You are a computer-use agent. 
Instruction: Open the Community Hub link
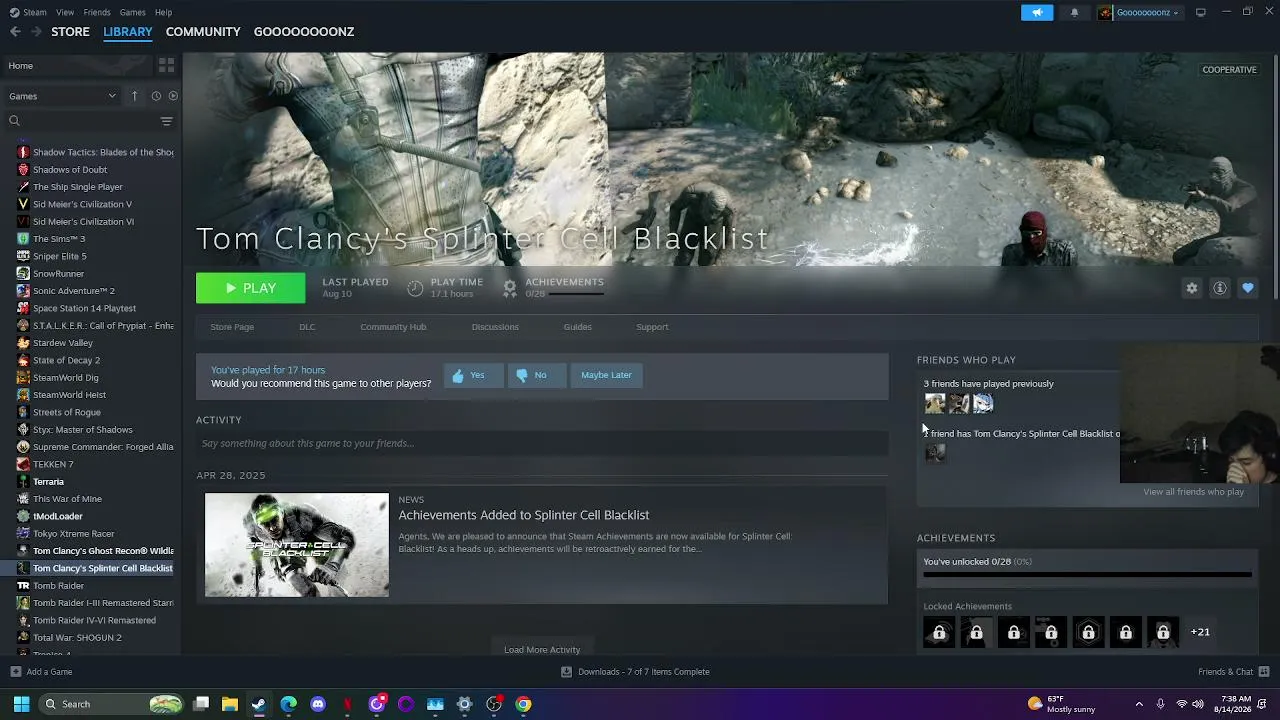click(x=393, y=327)
